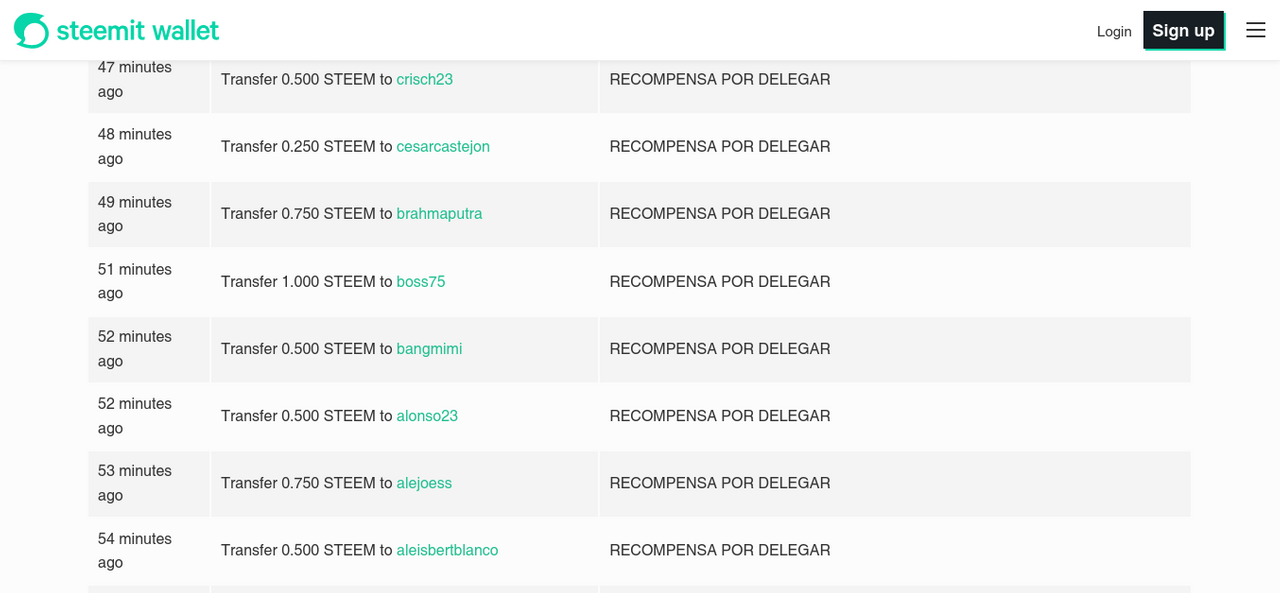Click the "54 minutes ago" timestamp
Screen dimensions: 1280x593
[x=135, y=550]
